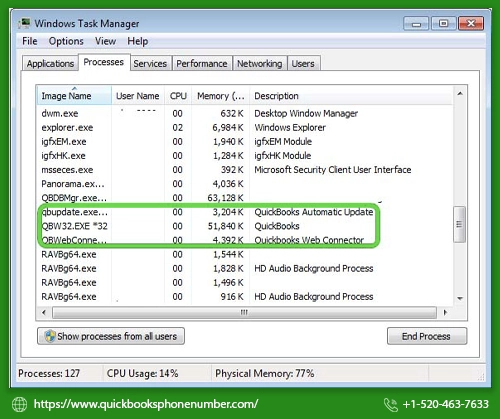Select RAVBg64.exe using 1,544 K memory
This screenshot has height=419, width=500.
click(244, 254)
